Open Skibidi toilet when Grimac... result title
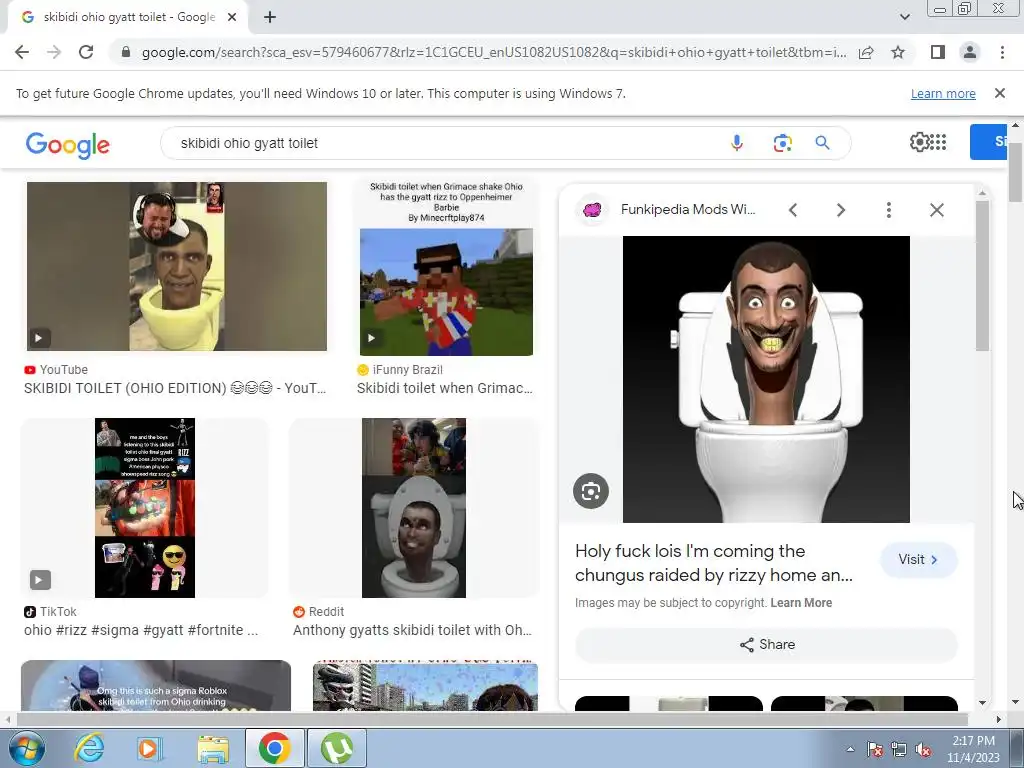1024x768 pixels. [x=445, y=388]
